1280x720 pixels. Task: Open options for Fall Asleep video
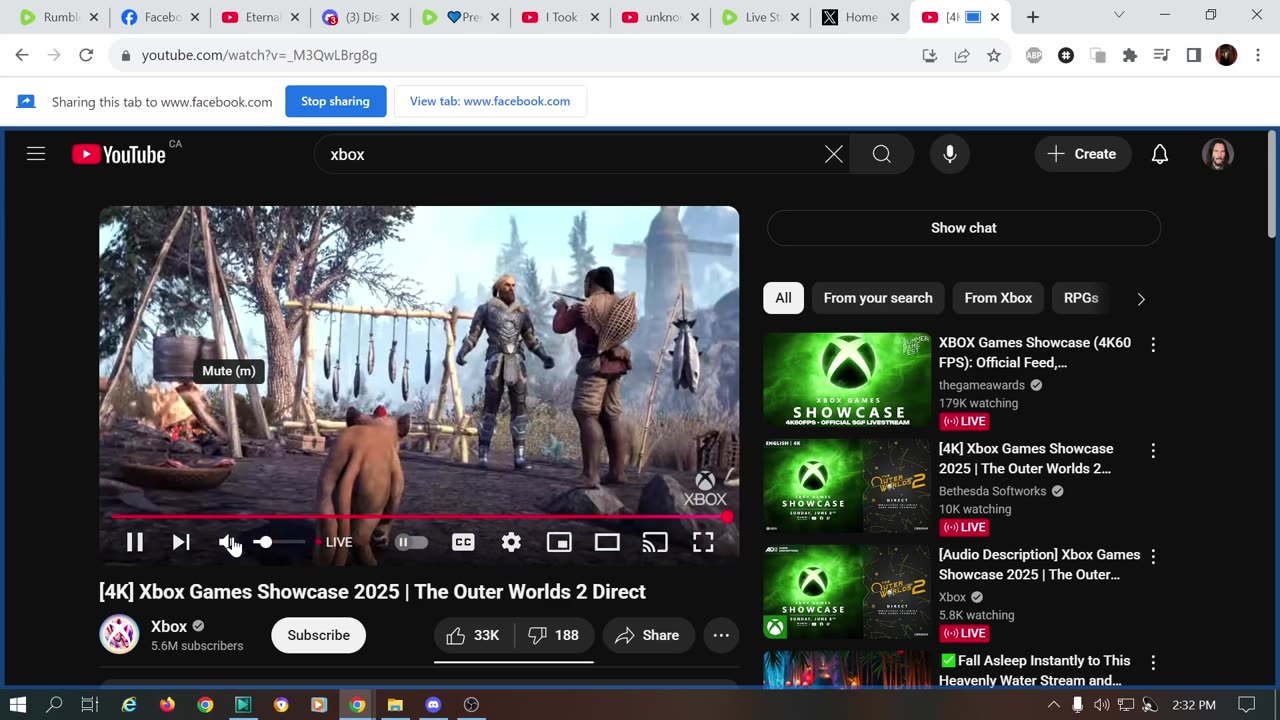1153,662
